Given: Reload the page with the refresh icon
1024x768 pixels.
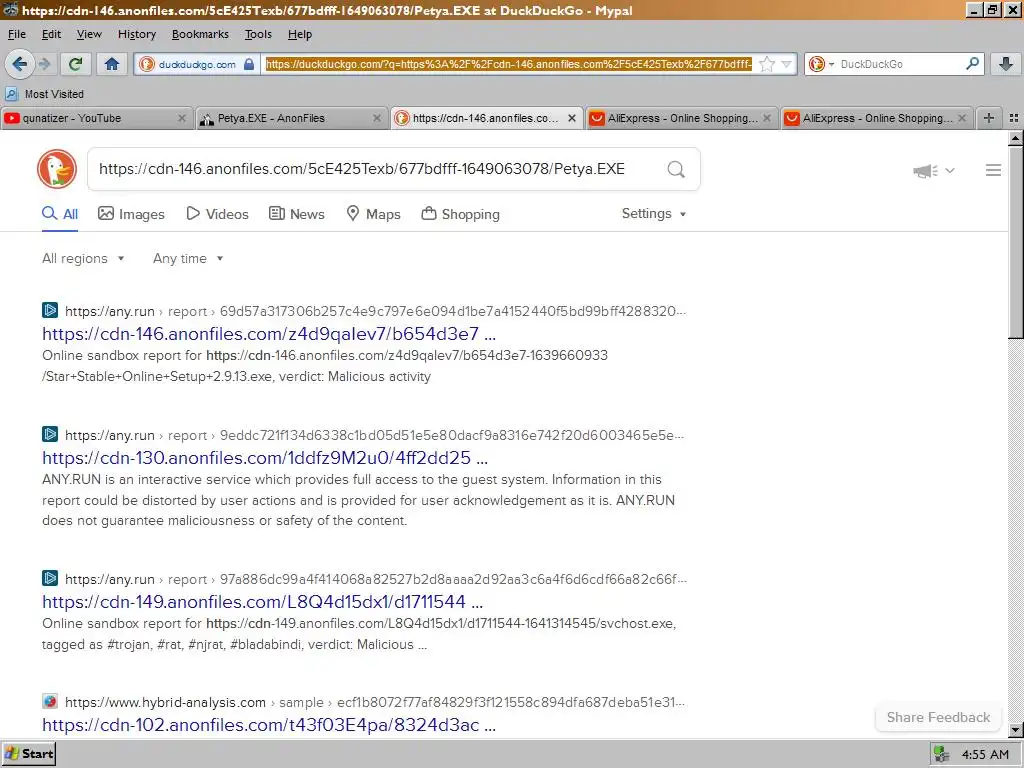Looking at the screenshot, I should tap(75, 64).
